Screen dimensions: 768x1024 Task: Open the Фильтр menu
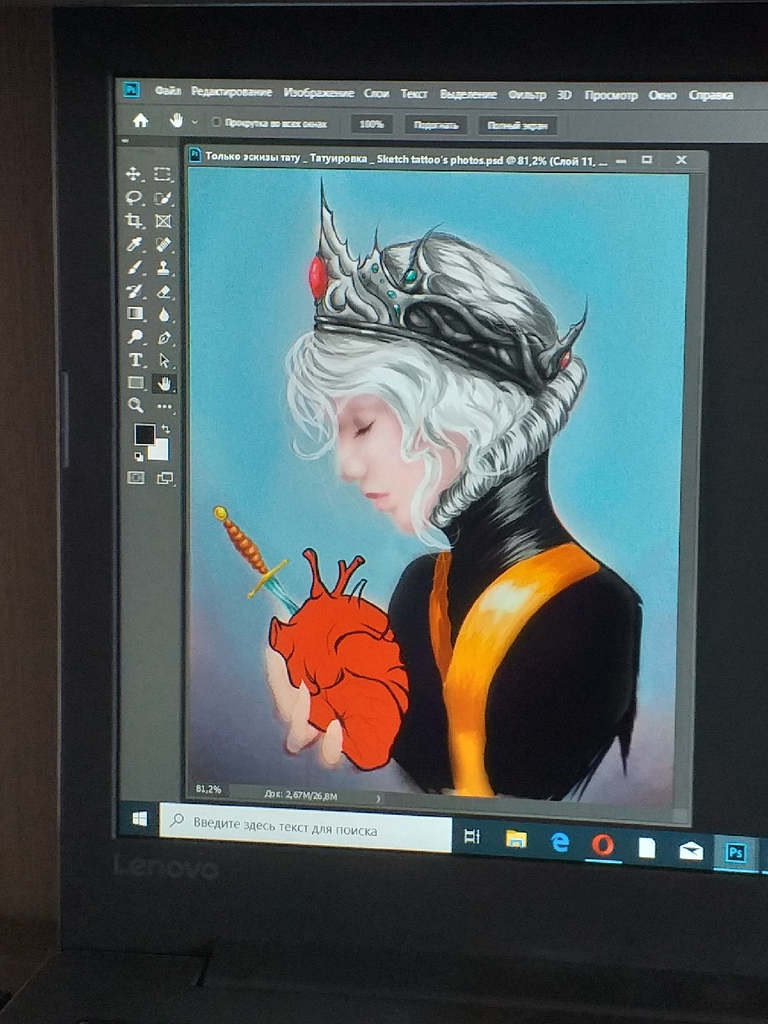point(527,95)
